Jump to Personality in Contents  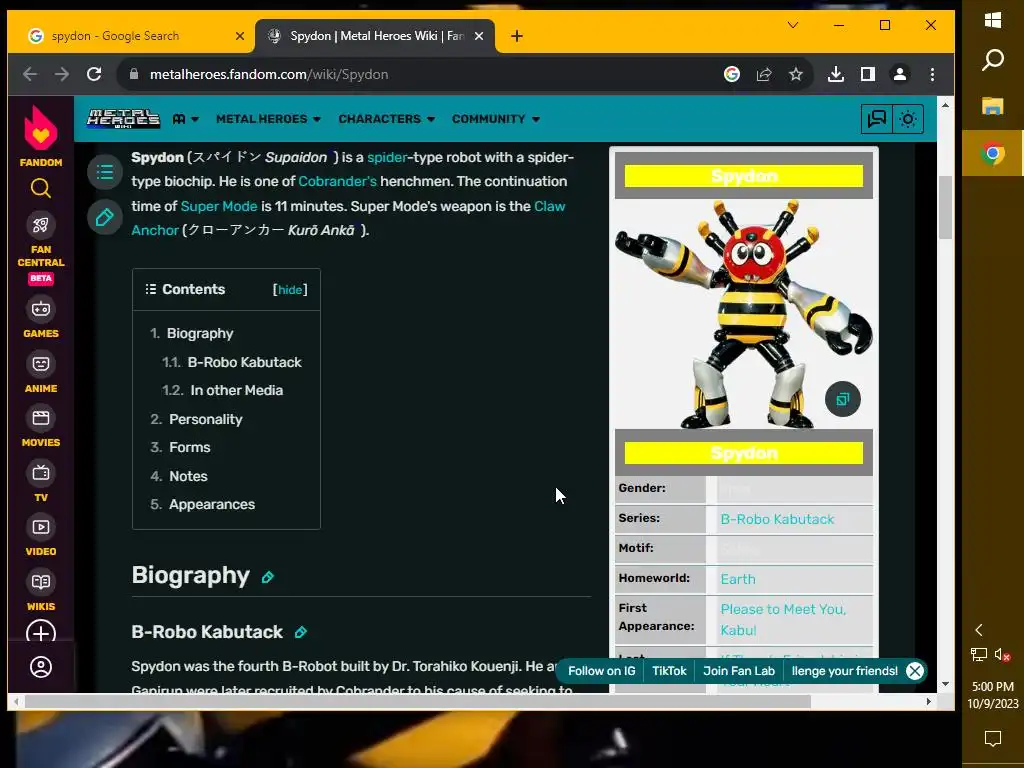tap(206, 419)
